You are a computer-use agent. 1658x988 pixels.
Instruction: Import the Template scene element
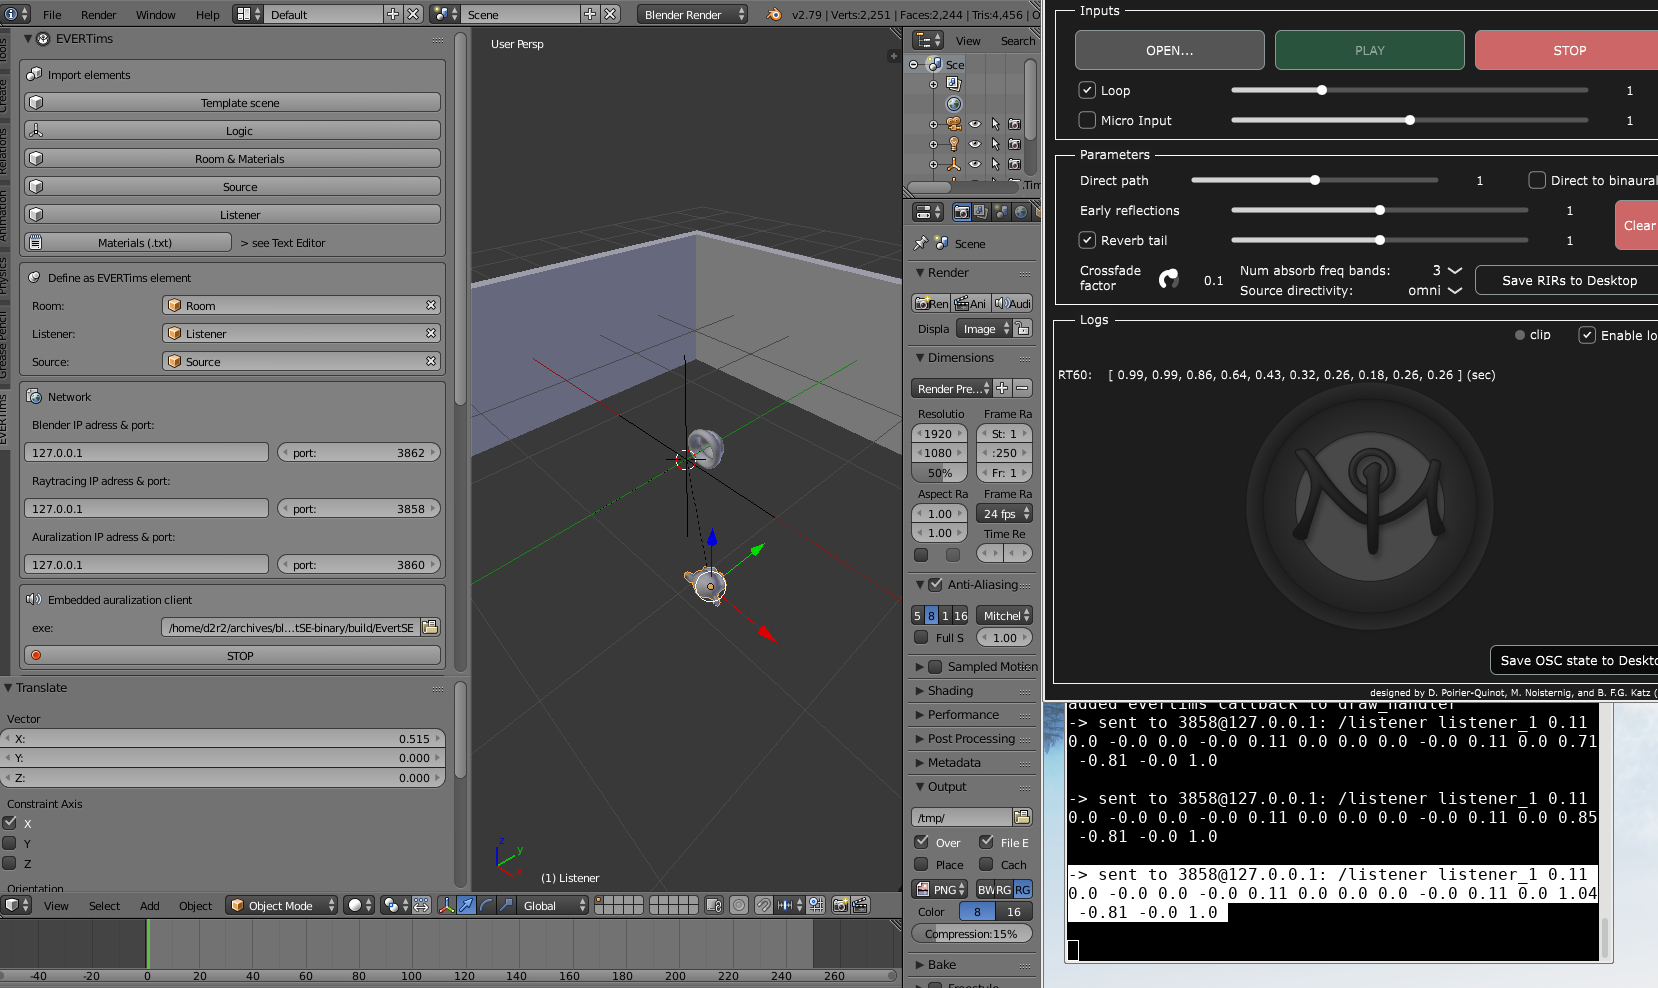232,102
